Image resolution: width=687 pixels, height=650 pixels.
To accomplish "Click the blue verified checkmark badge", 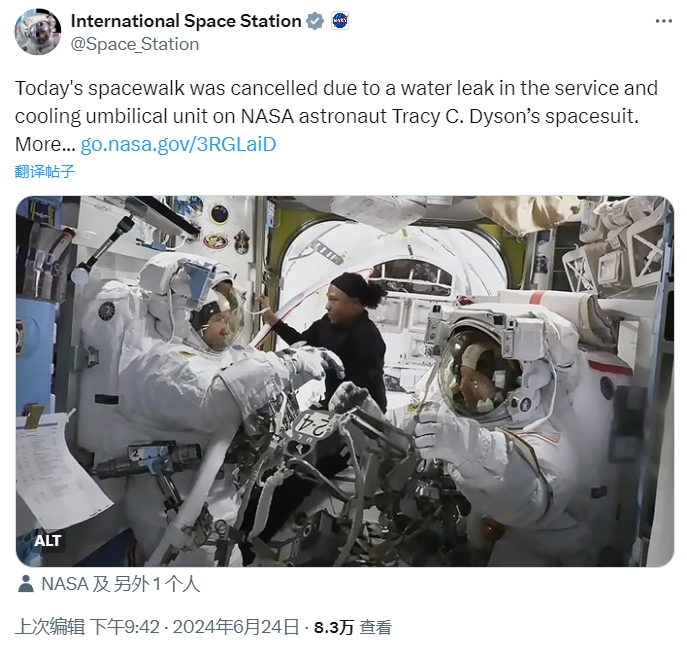I will [x=315, y=21].
